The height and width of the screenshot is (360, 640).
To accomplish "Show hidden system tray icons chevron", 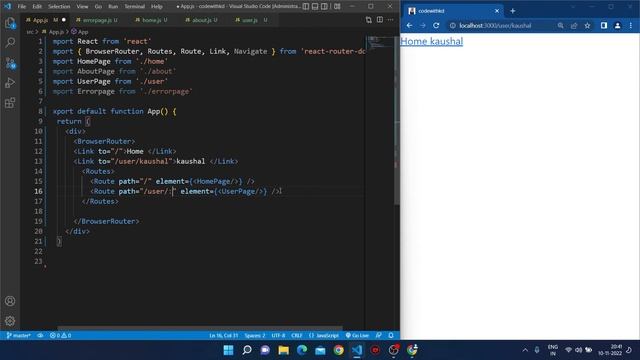I will (525, 350).
